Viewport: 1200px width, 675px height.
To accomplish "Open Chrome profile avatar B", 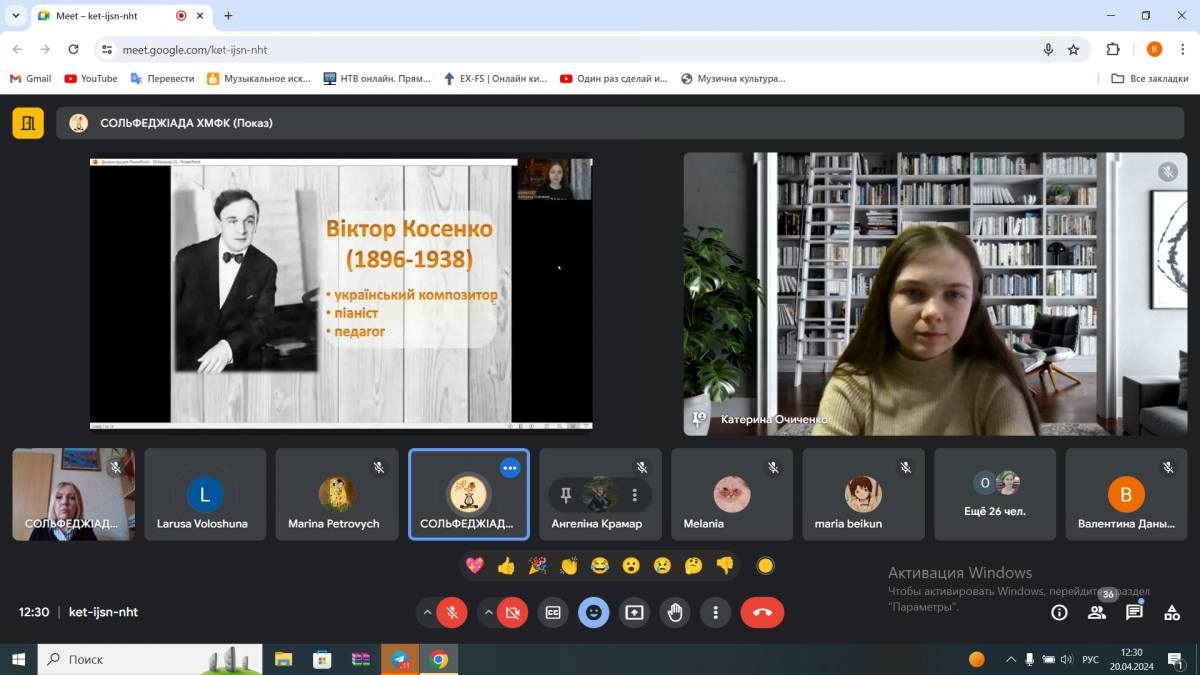I will click(1154, 49).
